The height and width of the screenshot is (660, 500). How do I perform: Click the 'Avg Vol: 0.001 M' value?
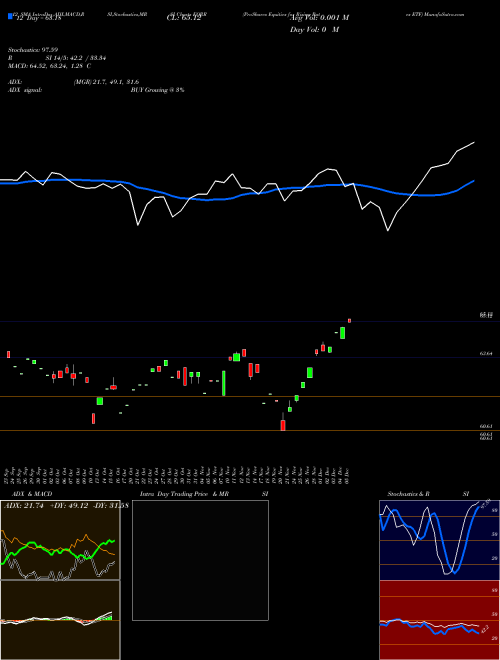(x=319, y=18)
